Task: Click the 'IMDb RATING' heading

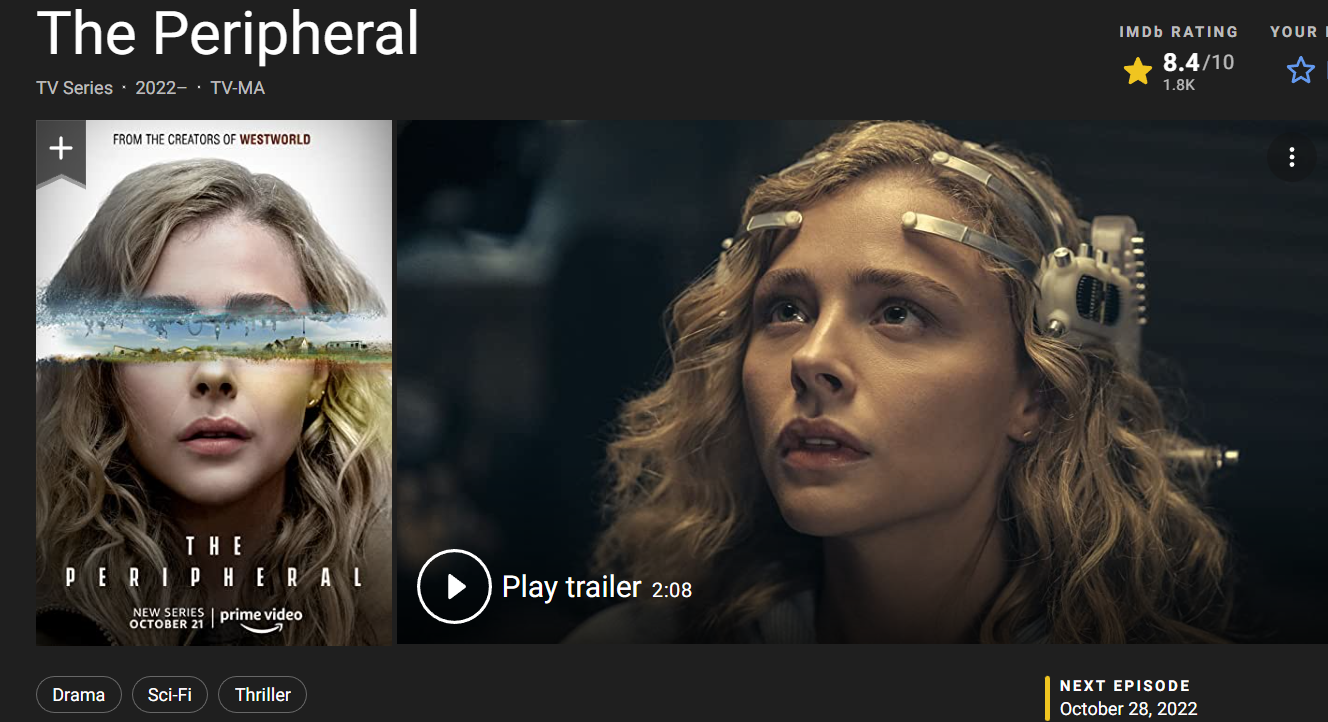Action: click(1179, 32)
